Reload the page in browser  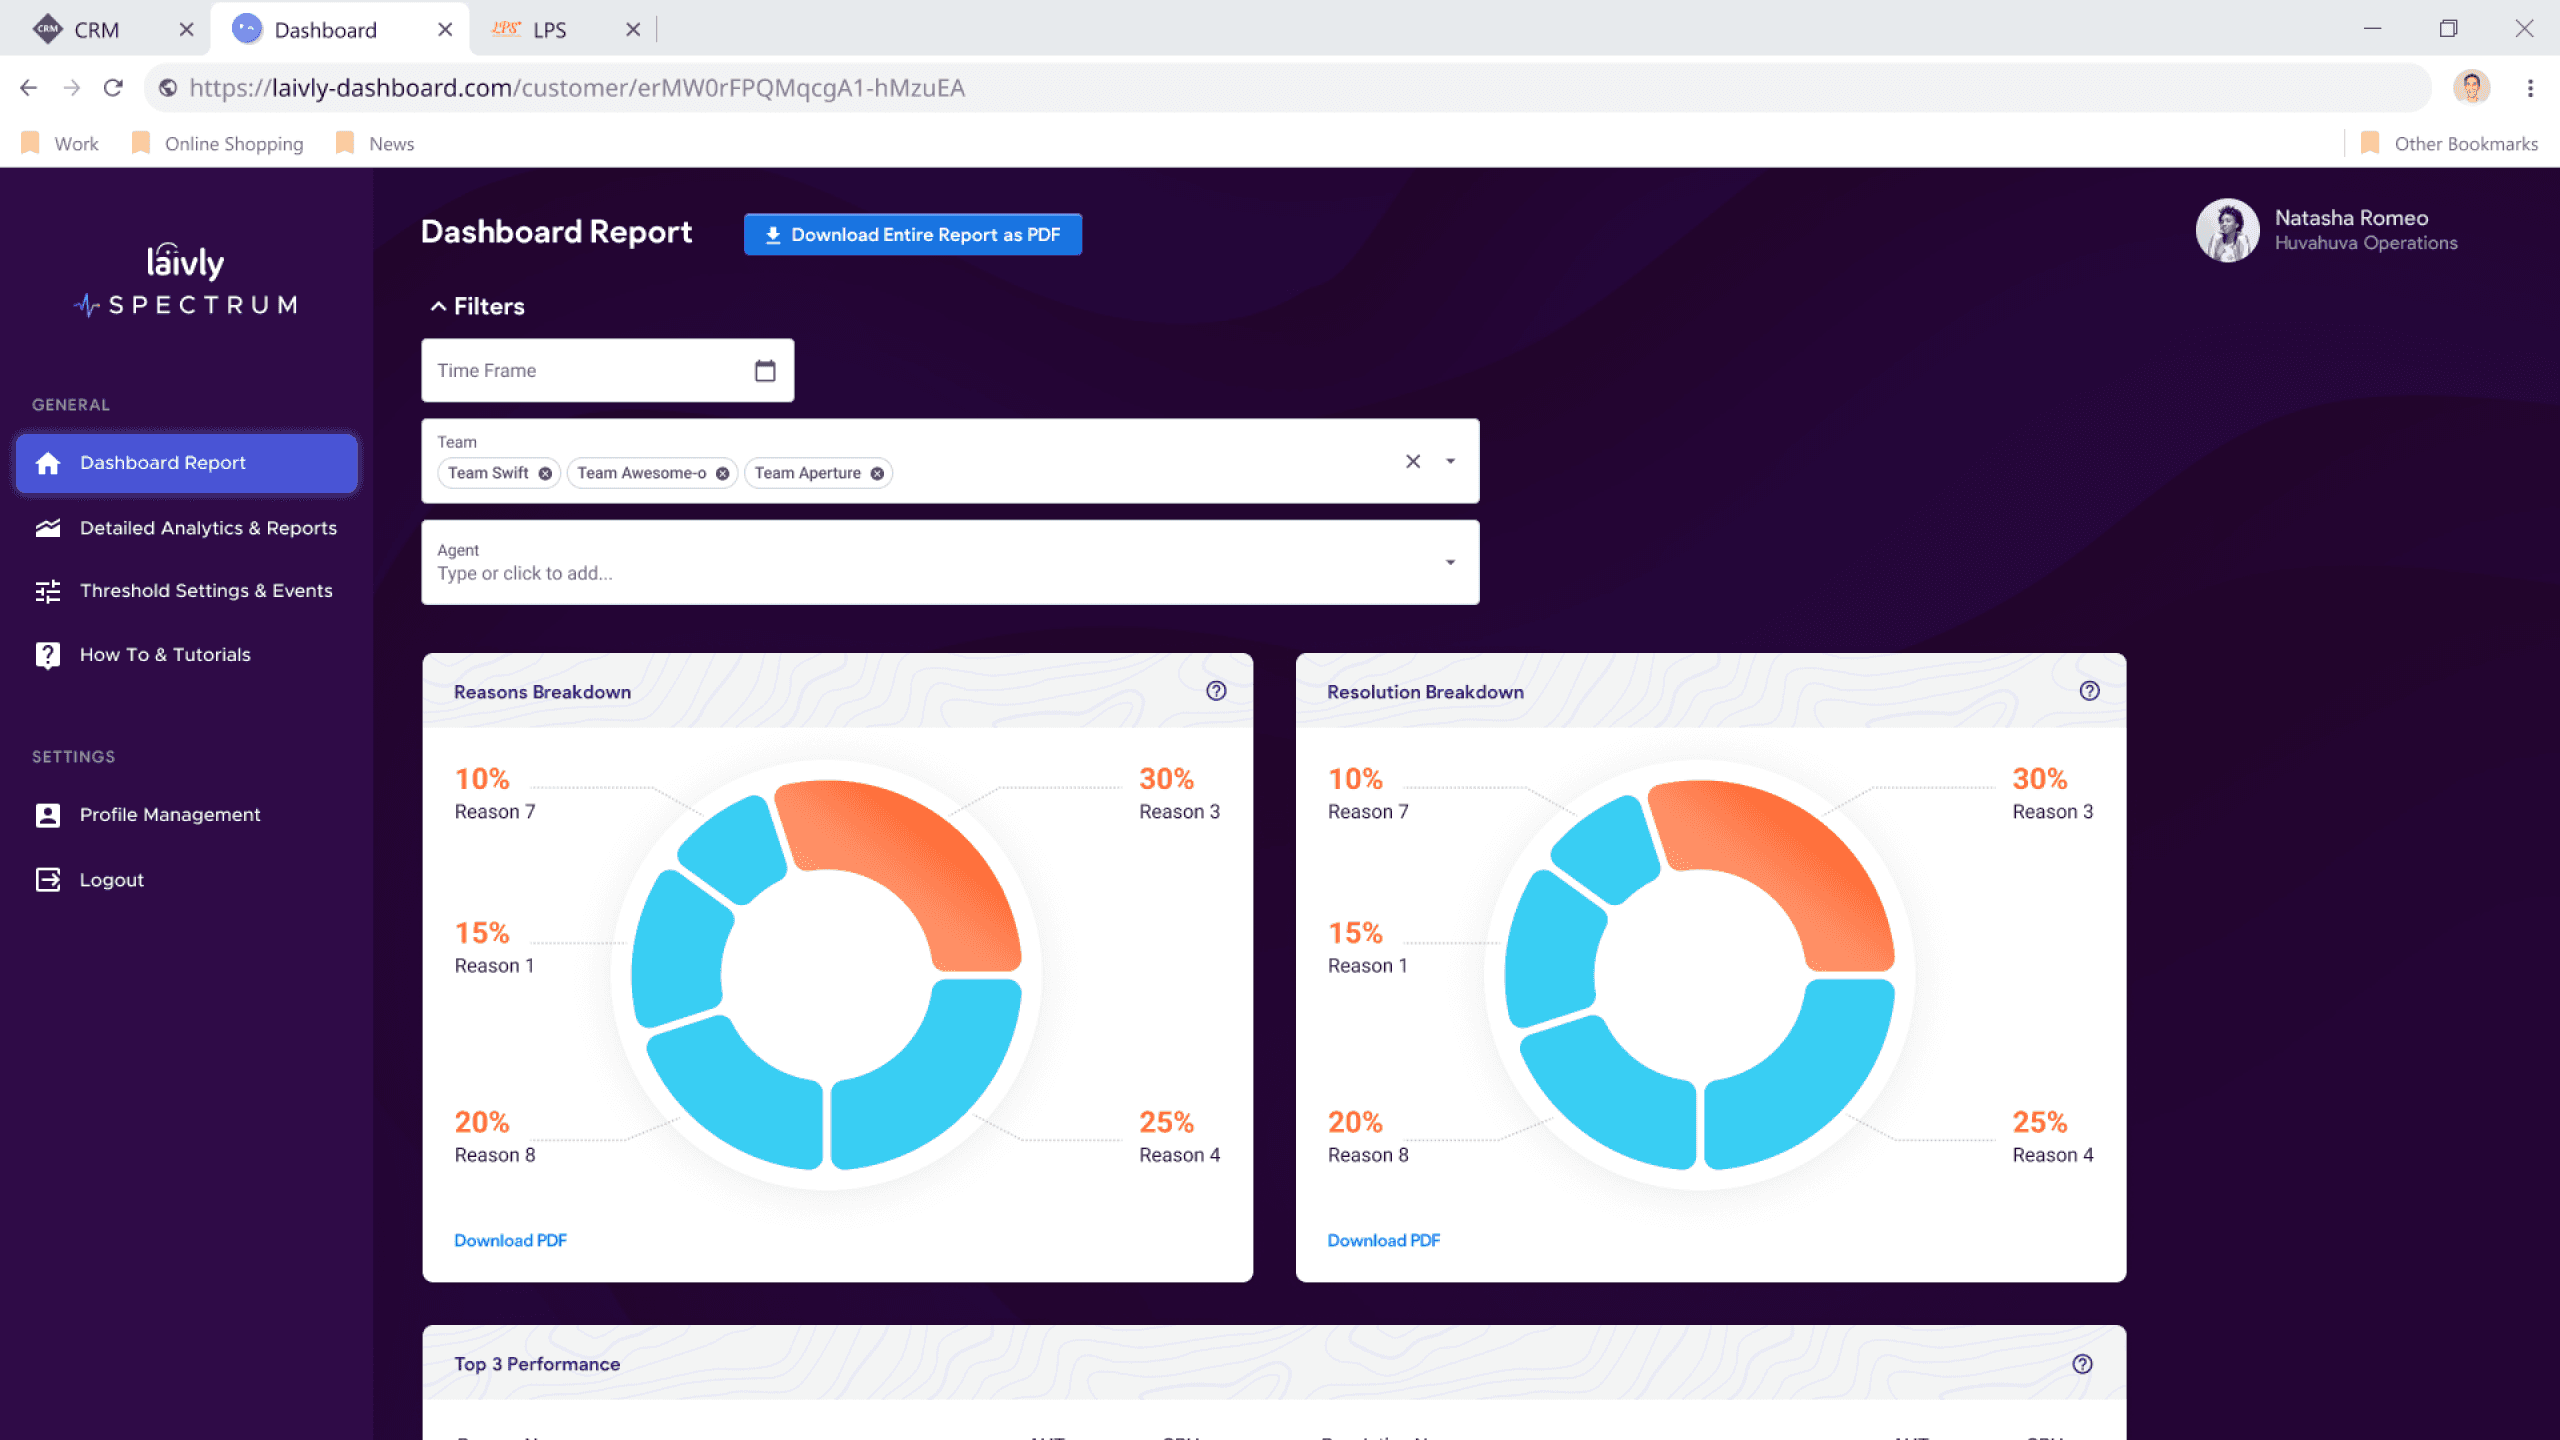pyautogui.click(x=113, y=88)
